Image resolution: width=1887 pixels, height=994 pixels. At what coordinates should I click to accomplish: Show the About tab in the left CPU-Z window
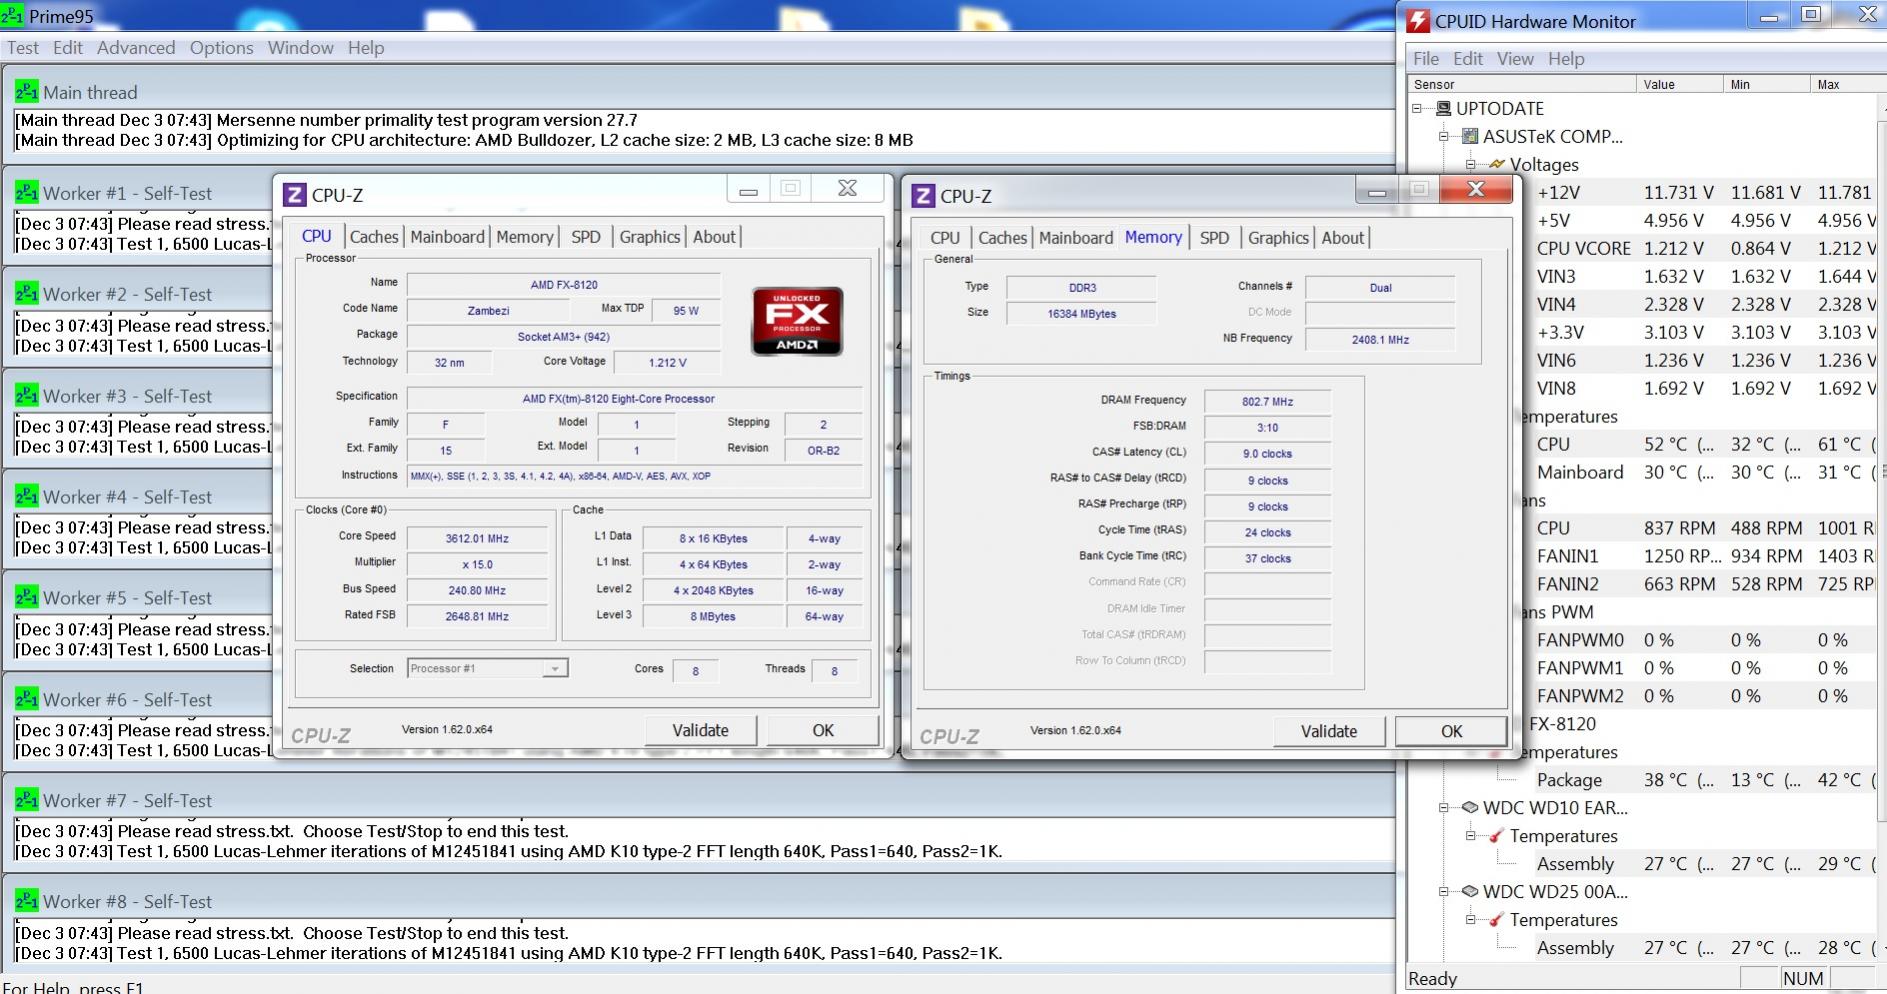(714, 237)
